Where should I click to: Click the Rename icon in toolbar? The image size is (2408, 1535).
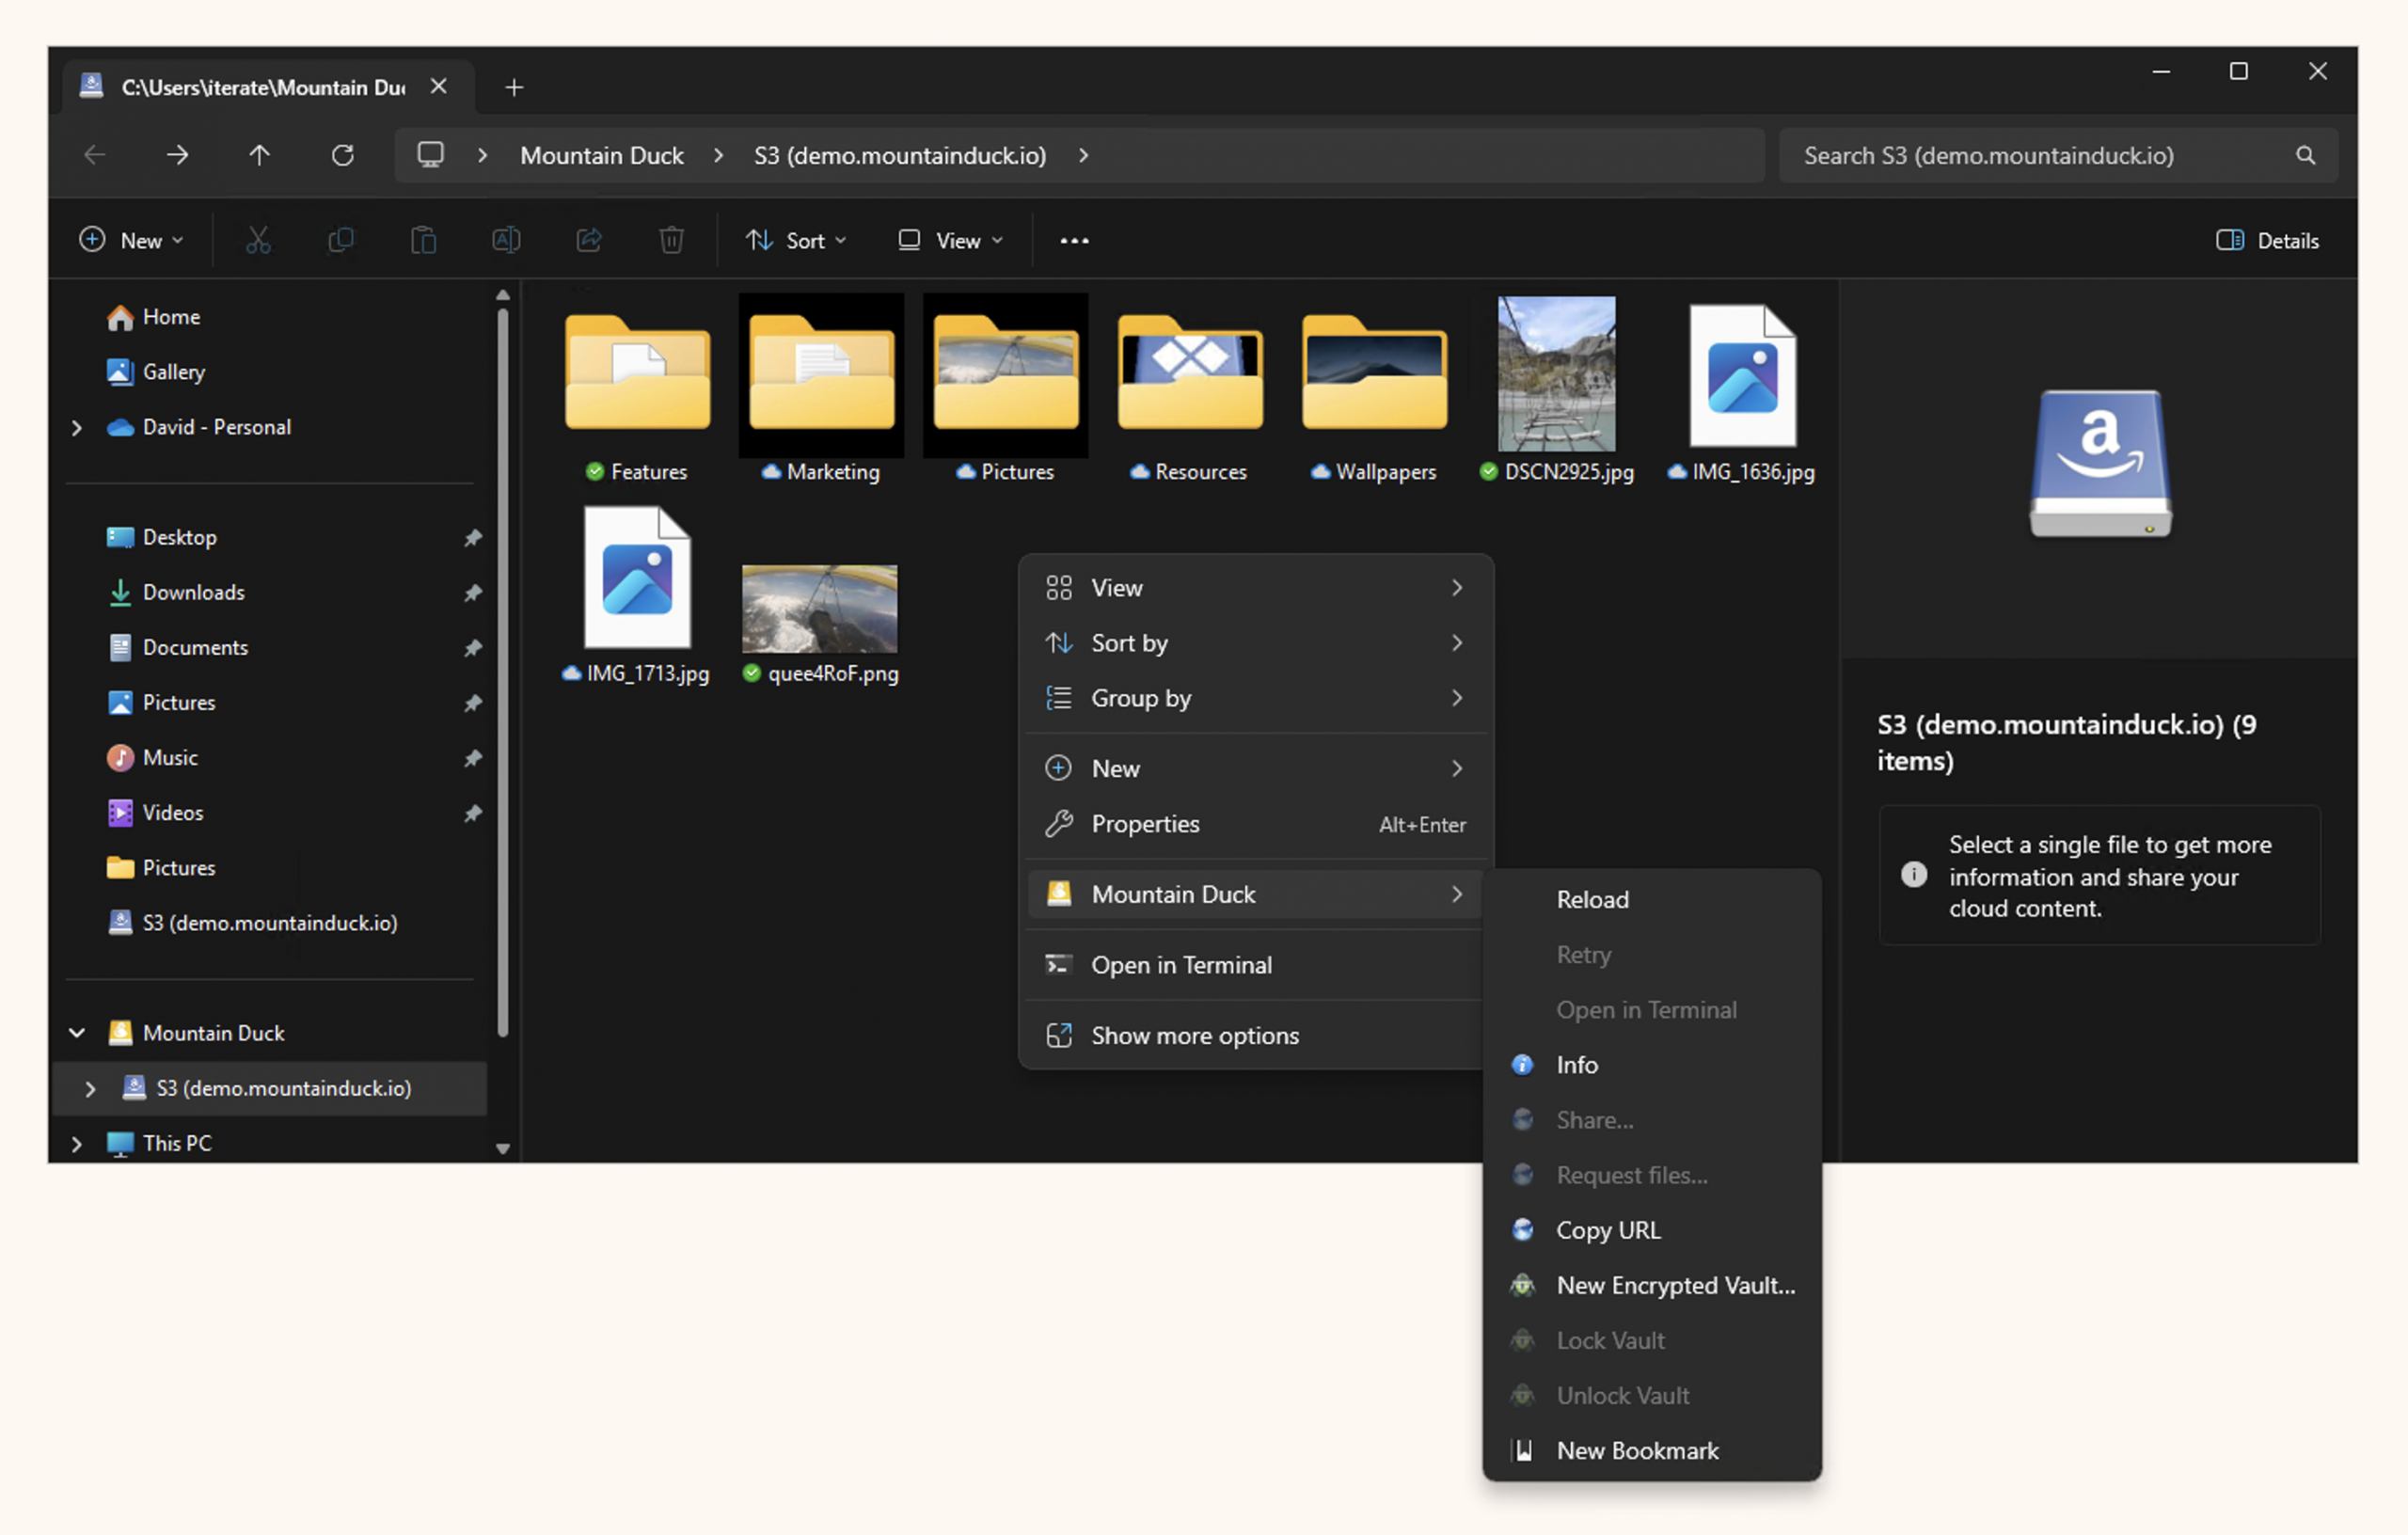pyautogui.click(x=506, y=240)
